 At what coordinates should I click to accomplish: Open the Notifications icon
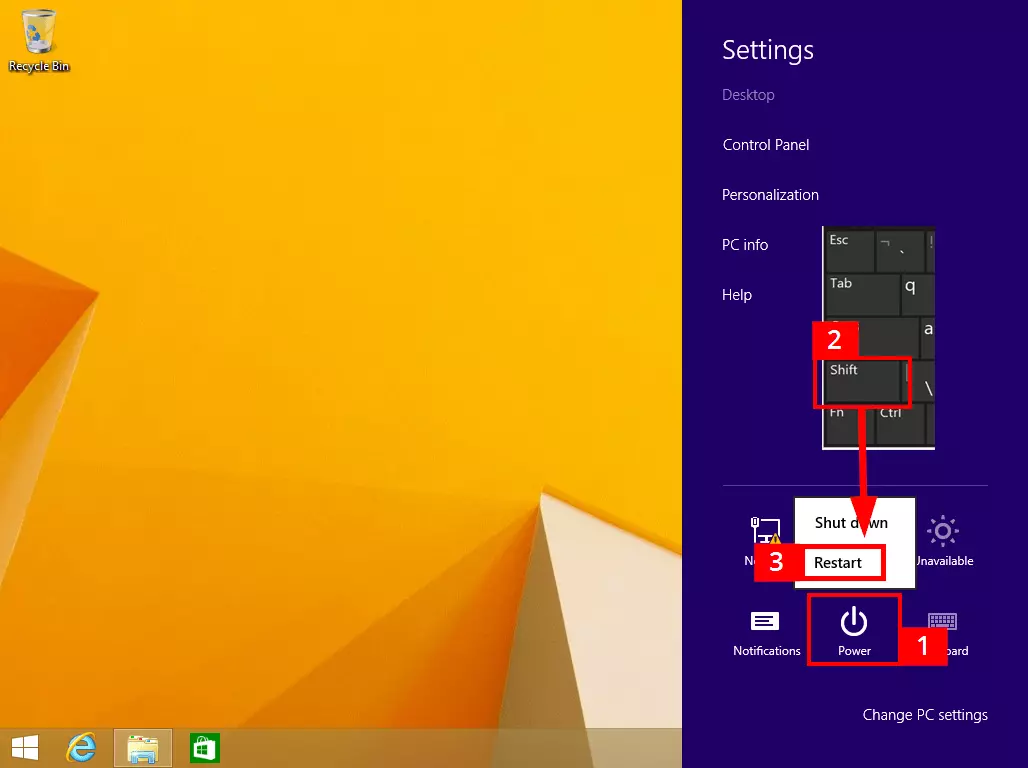pyautogui.click(x=766, y=632)
